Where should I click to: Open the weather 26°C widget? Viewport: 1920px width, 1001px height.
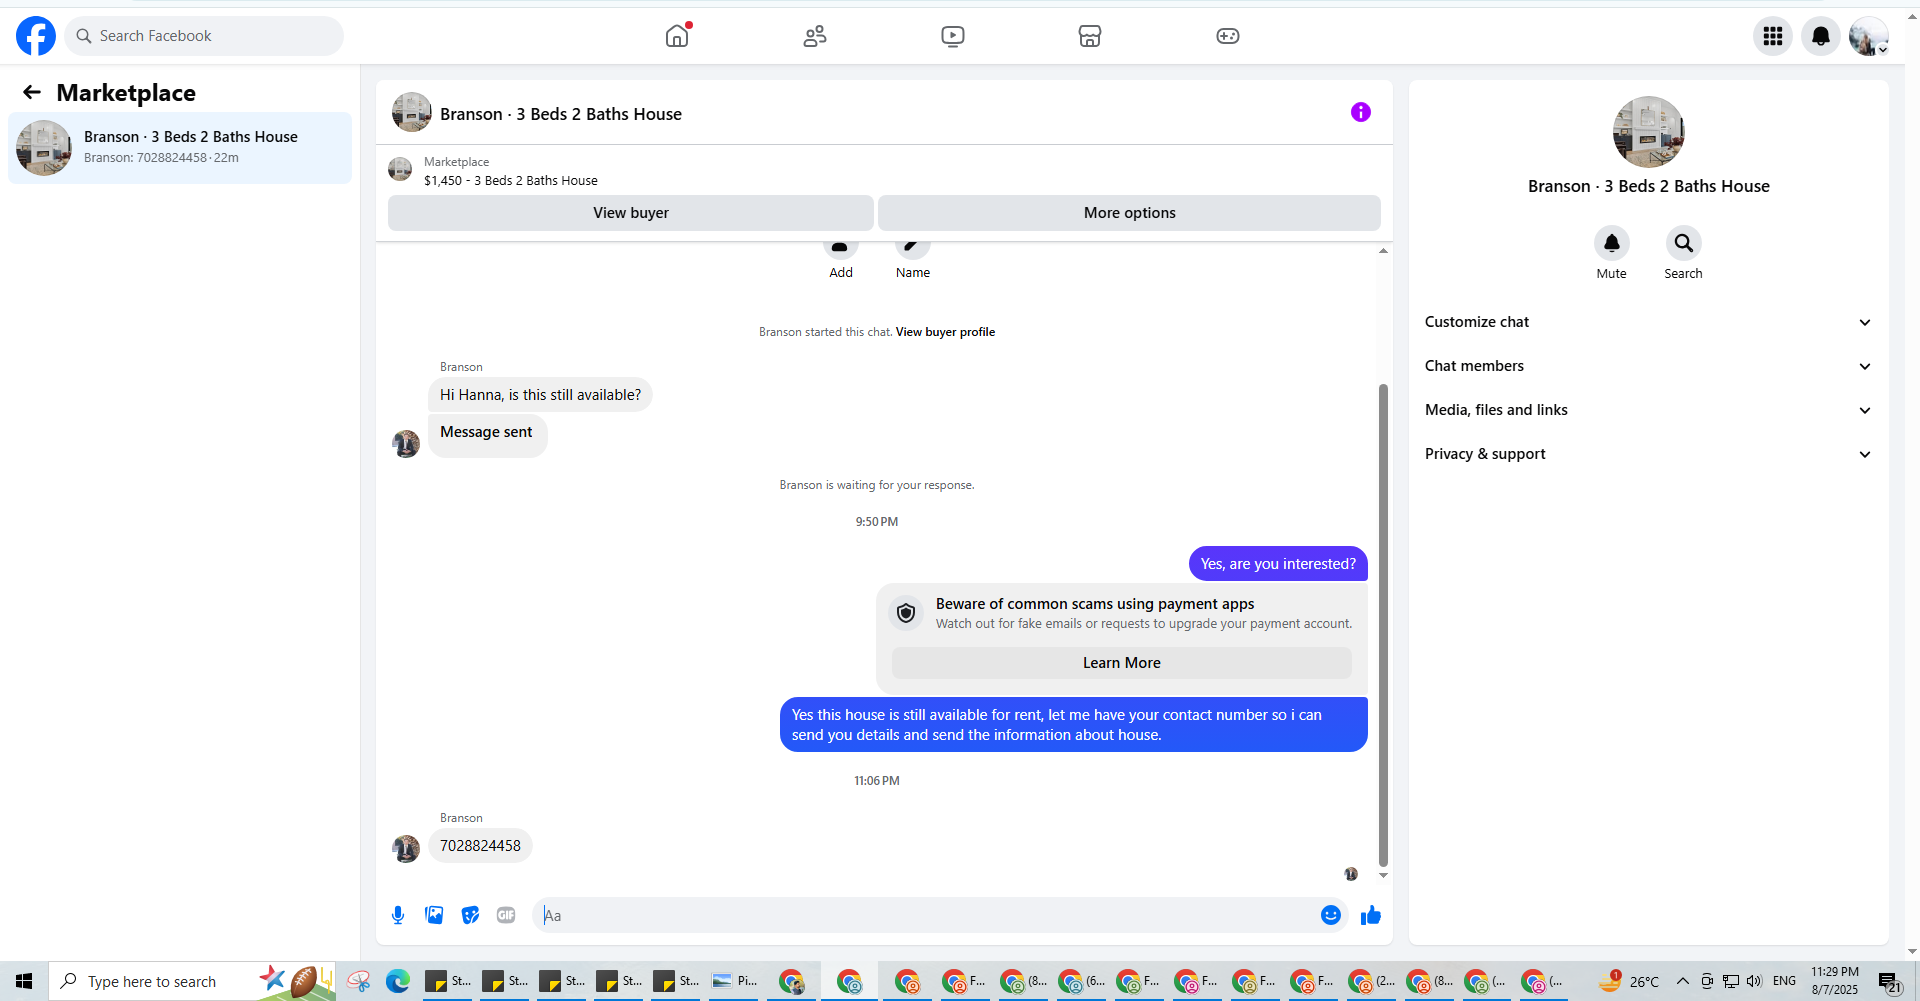click(1630, 981)
